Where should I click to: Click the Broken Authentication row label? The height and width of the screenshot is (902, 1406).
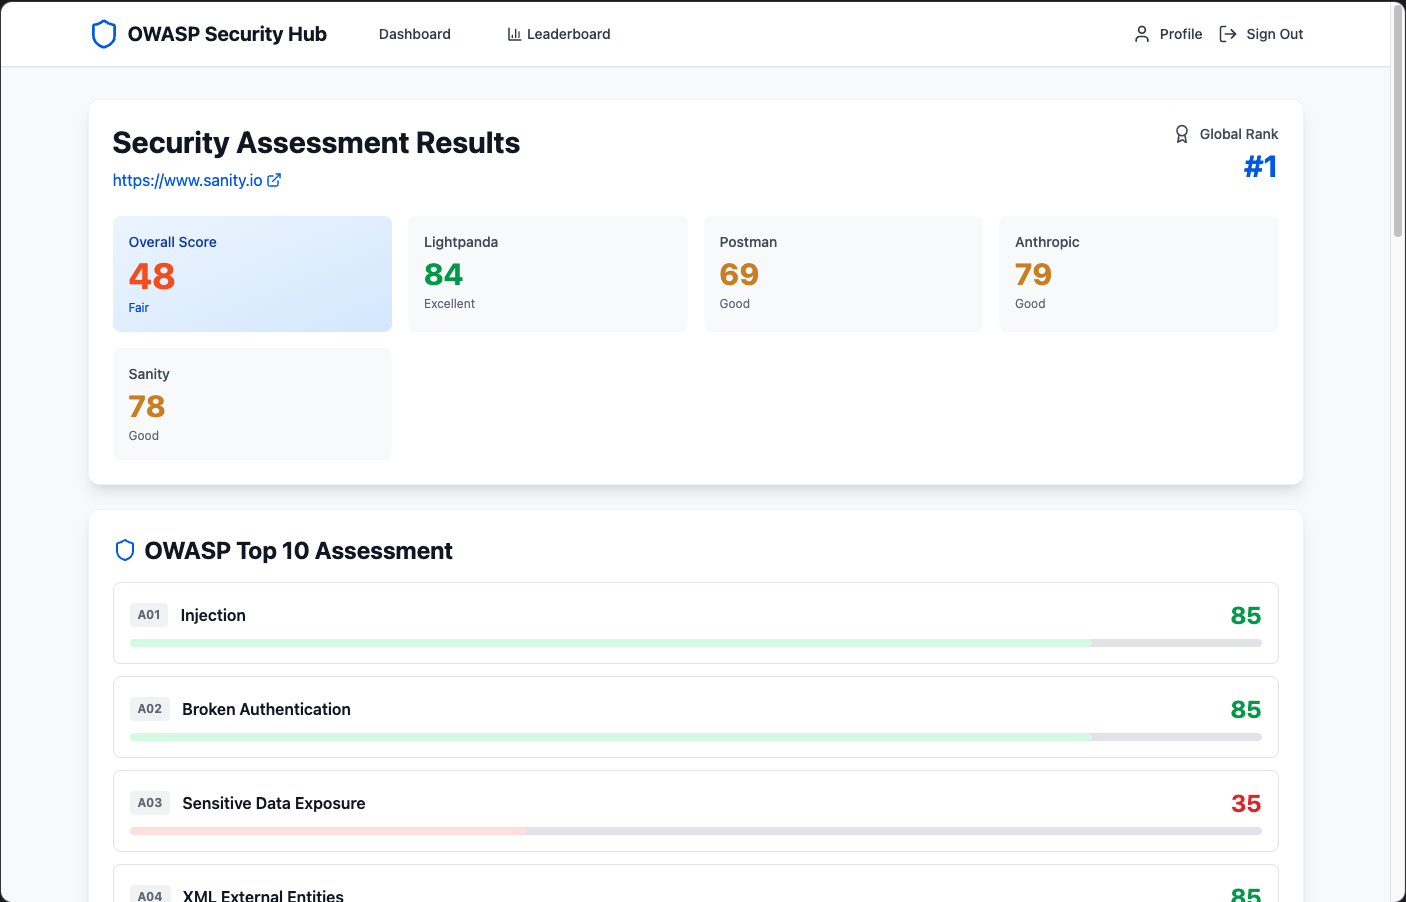(266, 709)
